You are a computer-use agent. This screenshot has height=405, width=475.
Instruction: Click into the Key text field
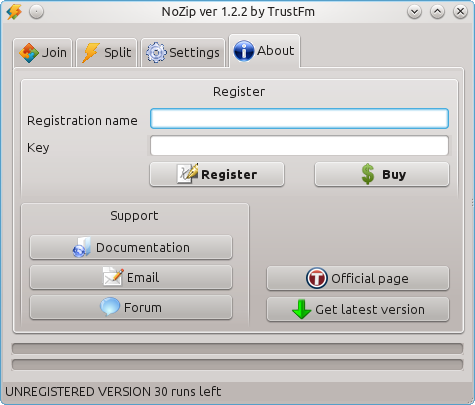click(x=299, y=146)
